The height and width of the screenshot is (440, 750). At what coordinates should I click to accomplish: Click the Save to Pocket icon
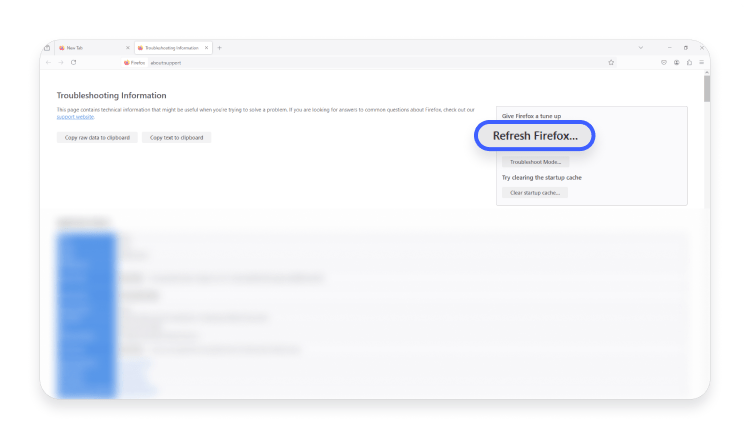pos(664,62)
